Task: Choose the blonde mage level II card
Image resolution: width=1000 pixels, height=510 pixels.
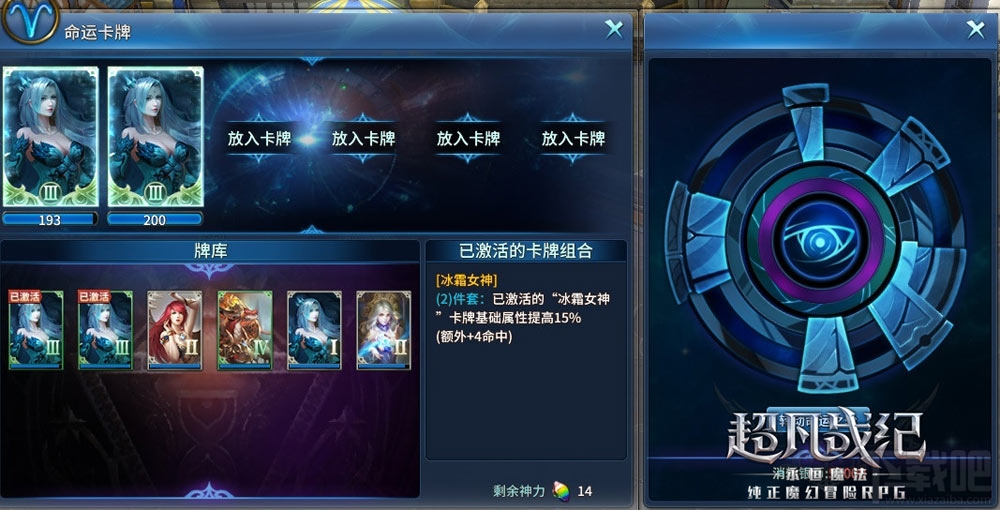Action: (x=384, y=330)
